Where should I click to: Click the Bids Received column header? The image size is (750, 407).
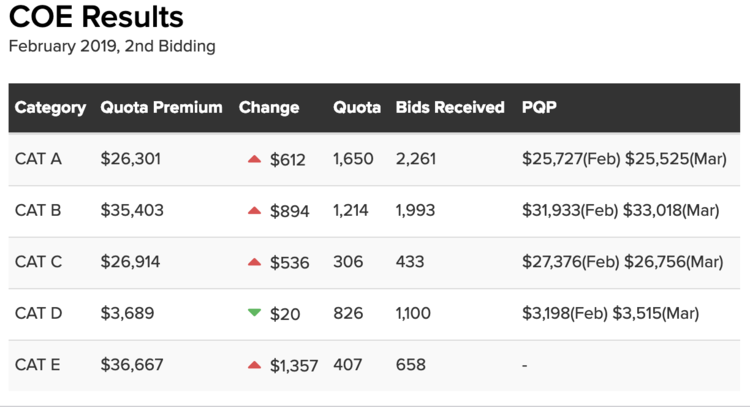point(450,107)
